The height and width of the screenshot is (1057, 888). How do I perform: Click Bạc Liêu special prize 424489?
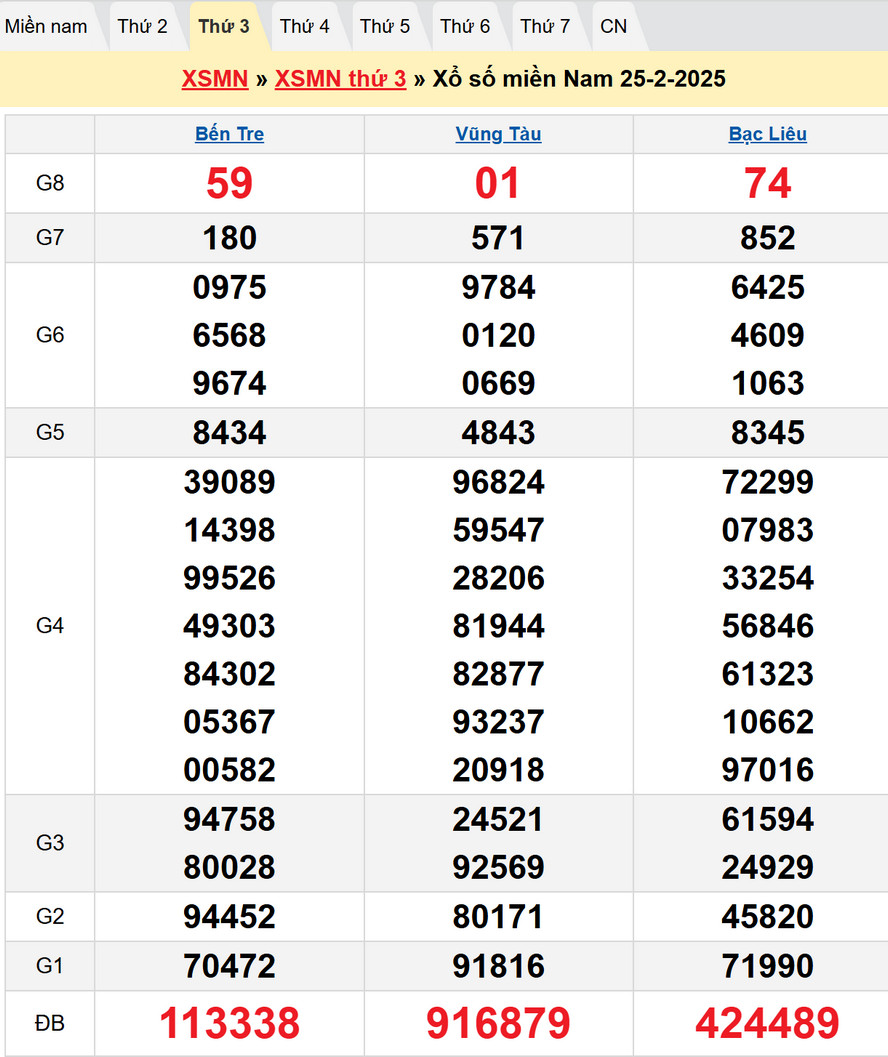pyautogui.click(x=767, y=1023)
